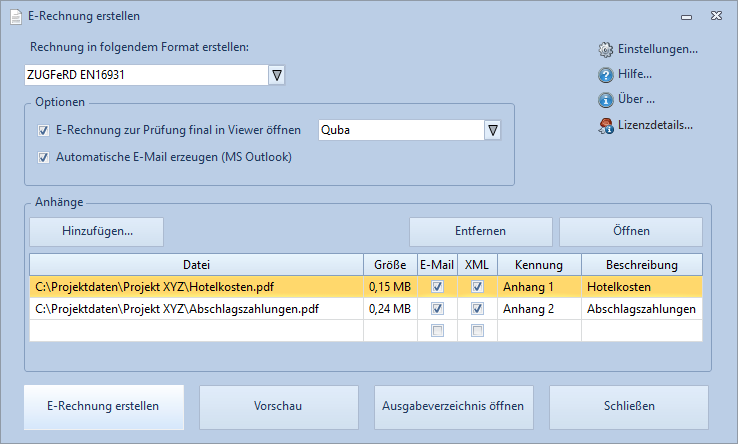Click the 0,24 MB size cell

pyautogui.click(x=390, y=308)
